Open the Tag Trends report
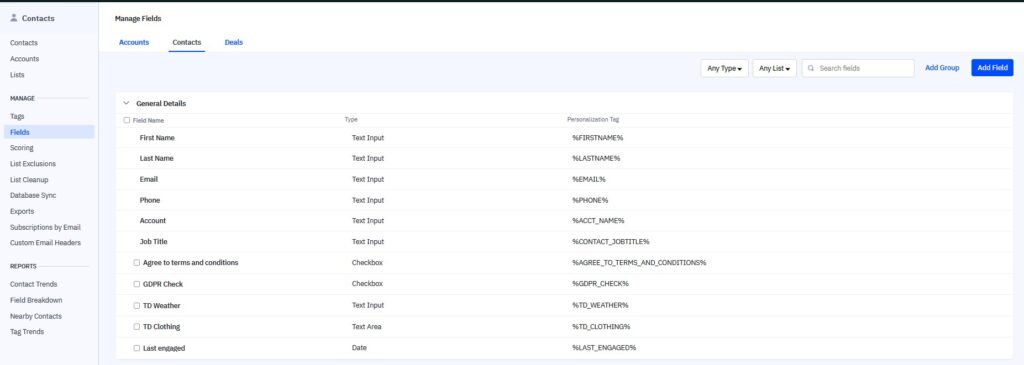Screen dimensions: 1024x365 click(27, 332)
